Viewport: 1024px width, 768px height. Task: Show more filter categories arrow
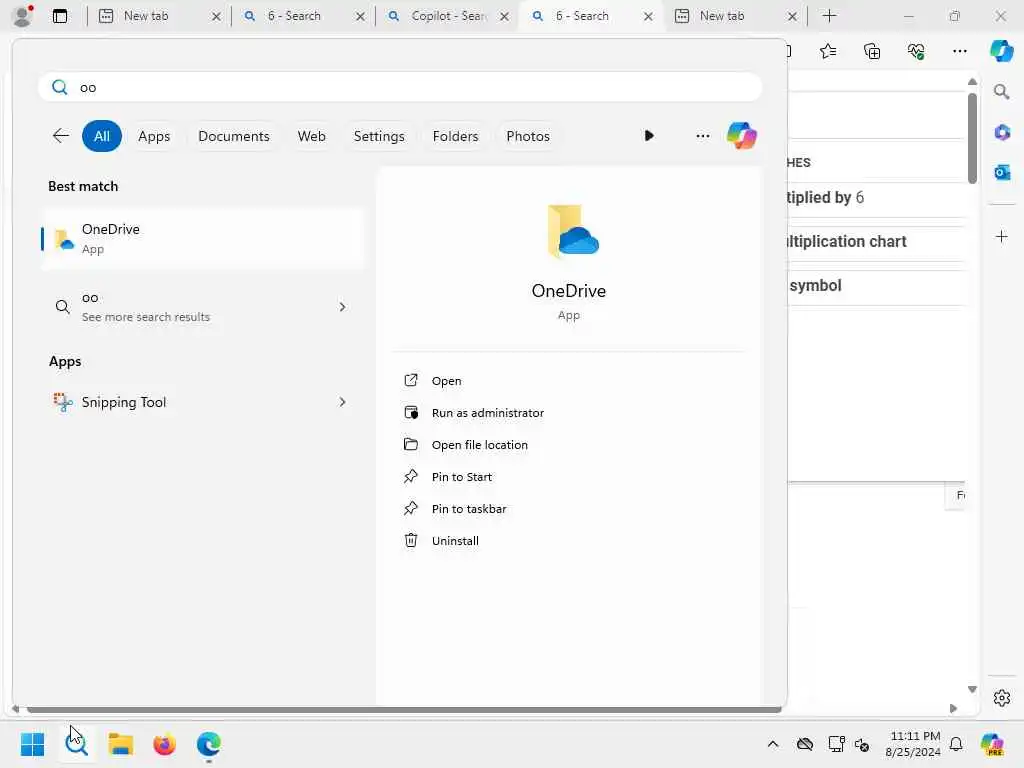[648, 136]
